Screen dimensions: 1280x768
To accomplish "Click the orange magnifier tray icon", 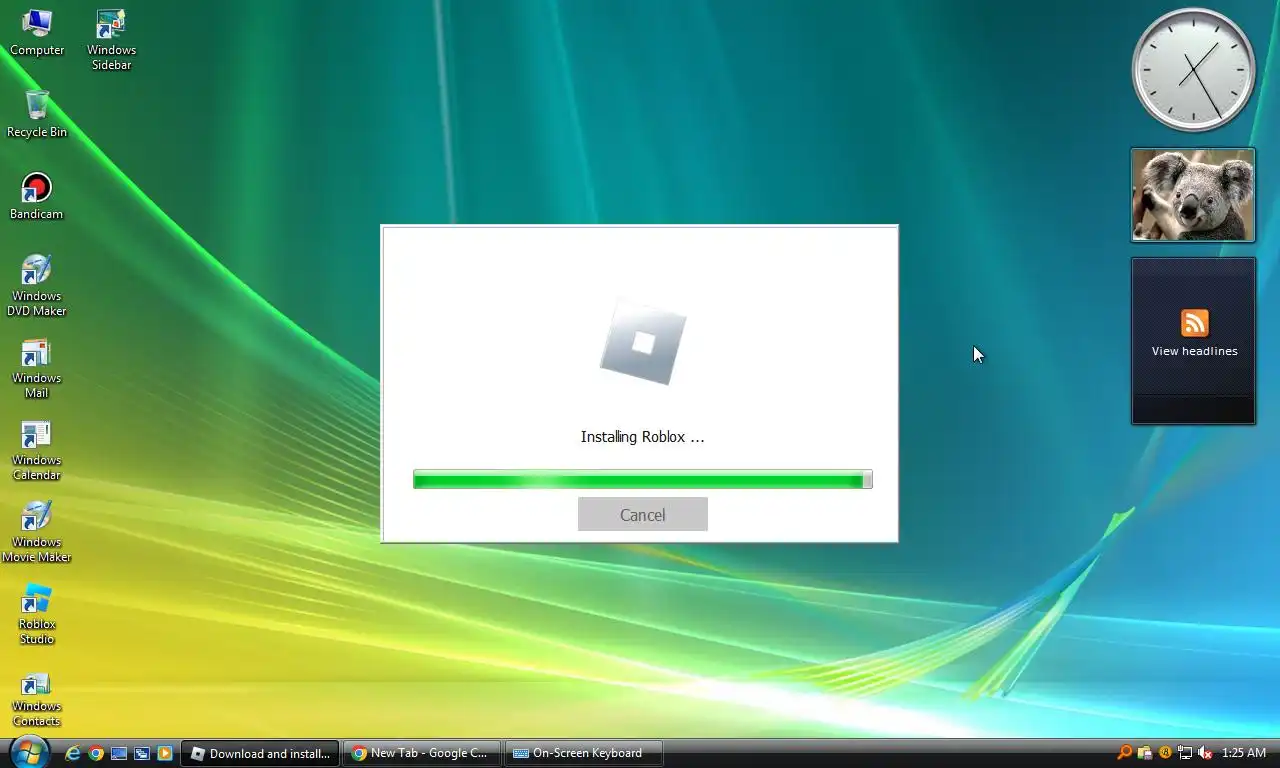I will click(1124, 753).
